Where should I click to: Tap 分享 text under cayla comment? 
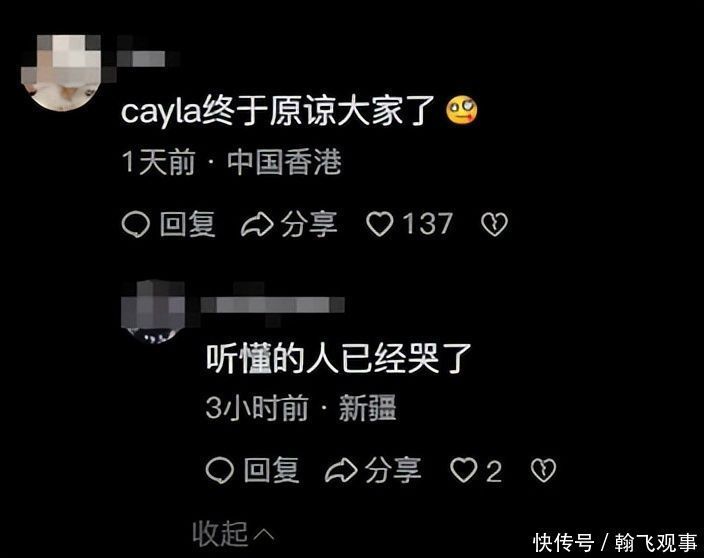309,224
